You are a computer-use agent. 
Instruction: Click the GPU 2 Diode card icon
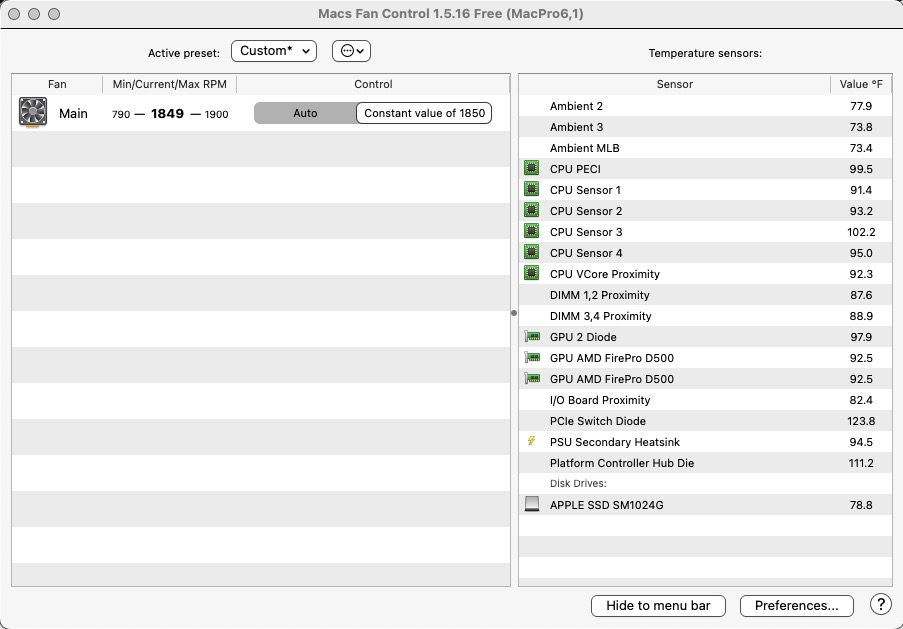pos(532,336)
